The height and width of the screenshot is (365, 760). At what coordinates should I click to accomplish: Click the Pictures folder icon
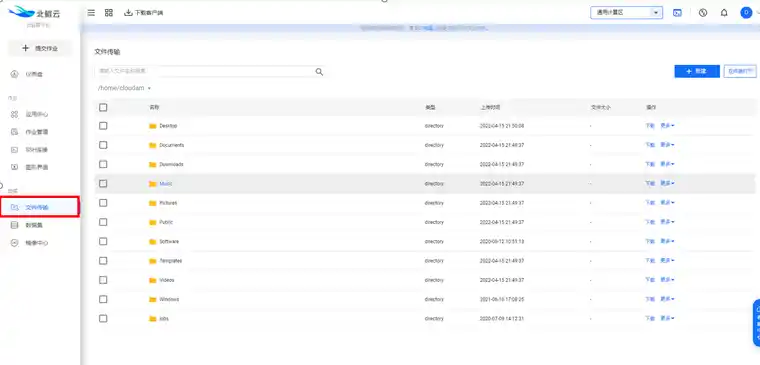pos(153,203)
